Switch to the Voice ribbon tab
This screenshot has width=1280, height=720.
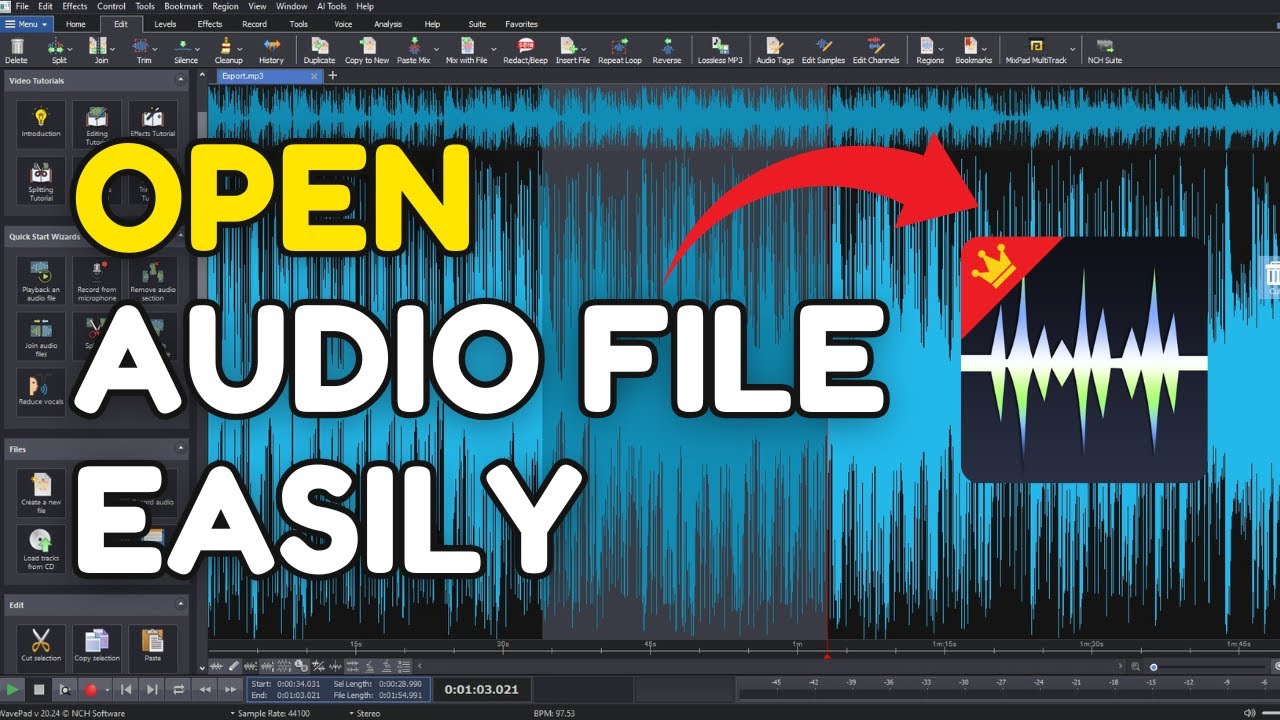(343, 24)
